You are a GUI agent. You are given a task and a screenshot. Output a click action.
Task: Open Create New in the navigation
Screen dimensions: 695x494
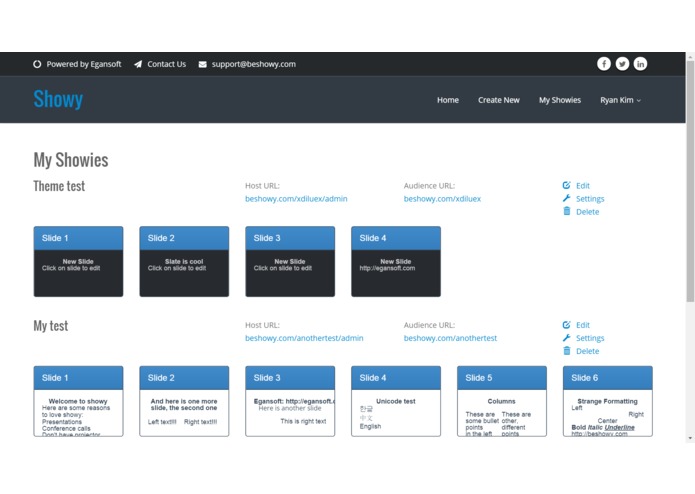(499, 100)
